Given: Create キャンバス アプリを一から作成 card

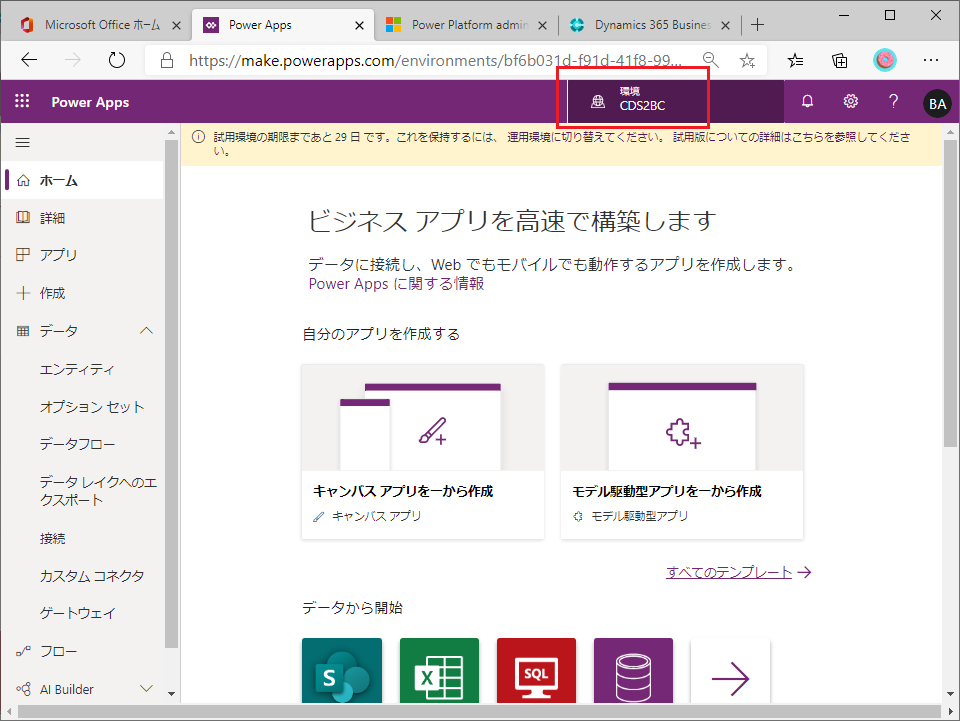Looking at the screenshot, I should [x=422, y=452].
